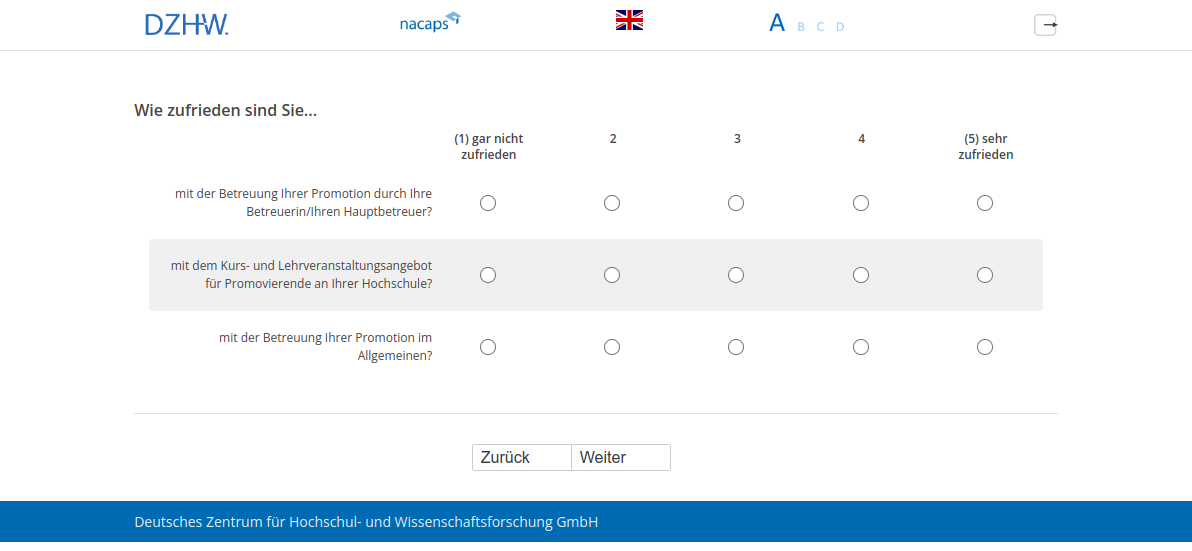Click the DZHW logo
Viewport: 1192px width, 551px height.
187,24
